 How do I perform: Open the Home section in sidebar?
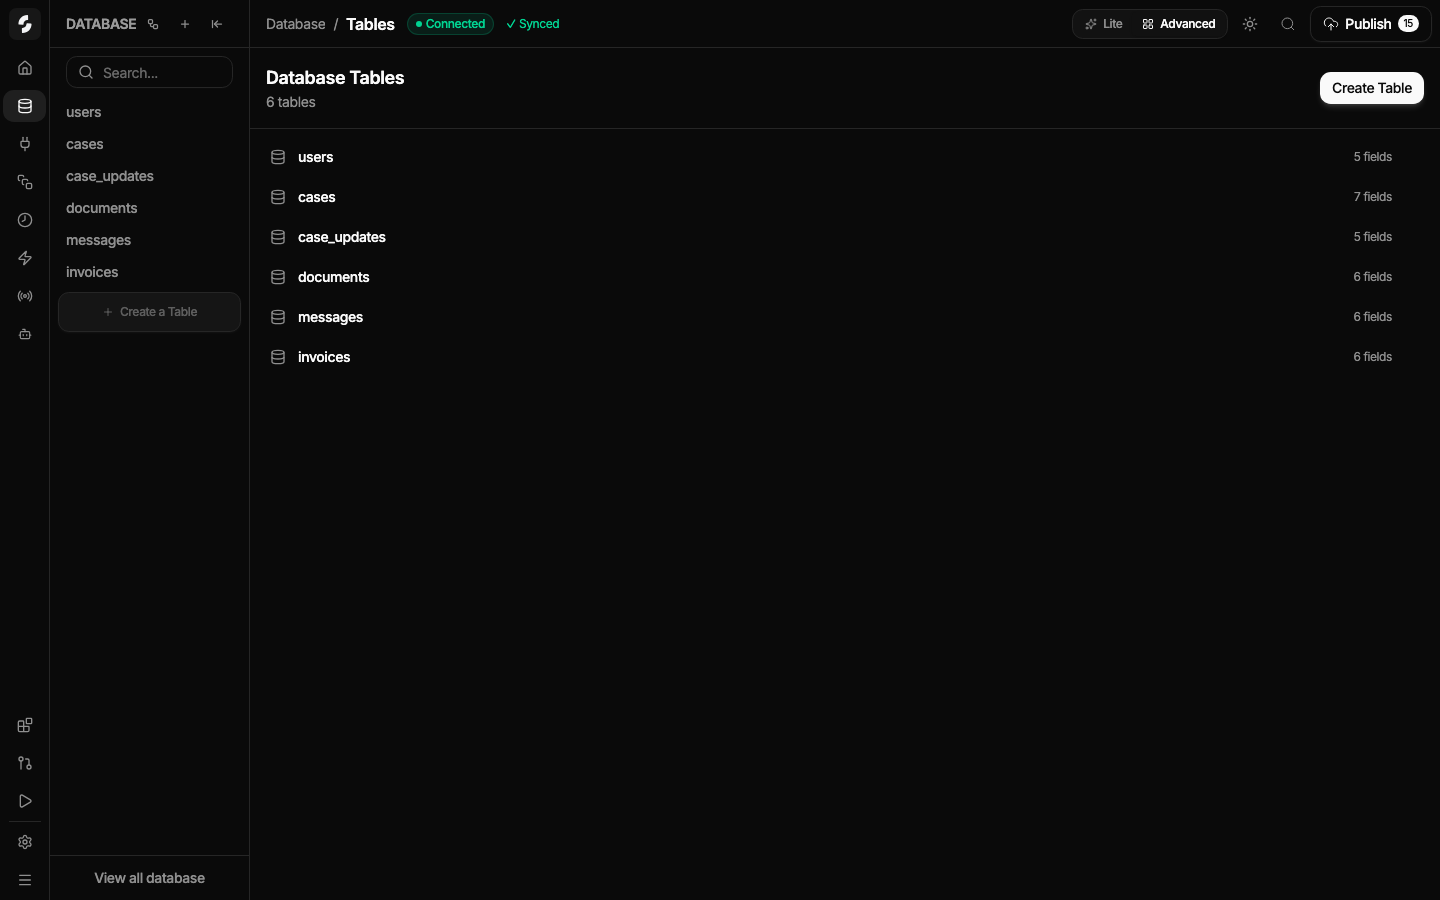(25, 68)
